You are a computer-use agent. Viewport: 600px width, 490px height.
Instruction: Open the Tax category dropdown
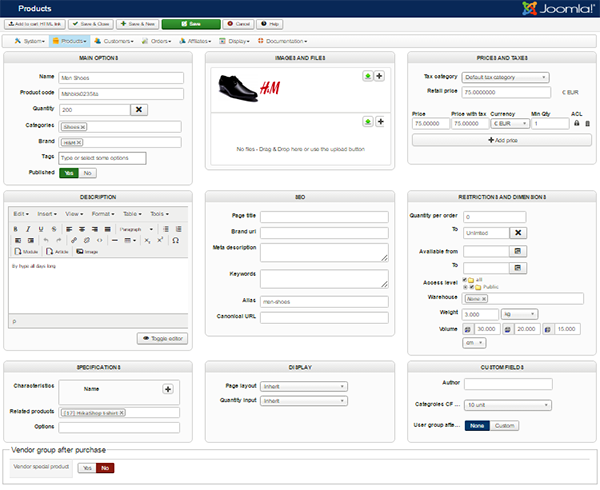coord(506,77)
